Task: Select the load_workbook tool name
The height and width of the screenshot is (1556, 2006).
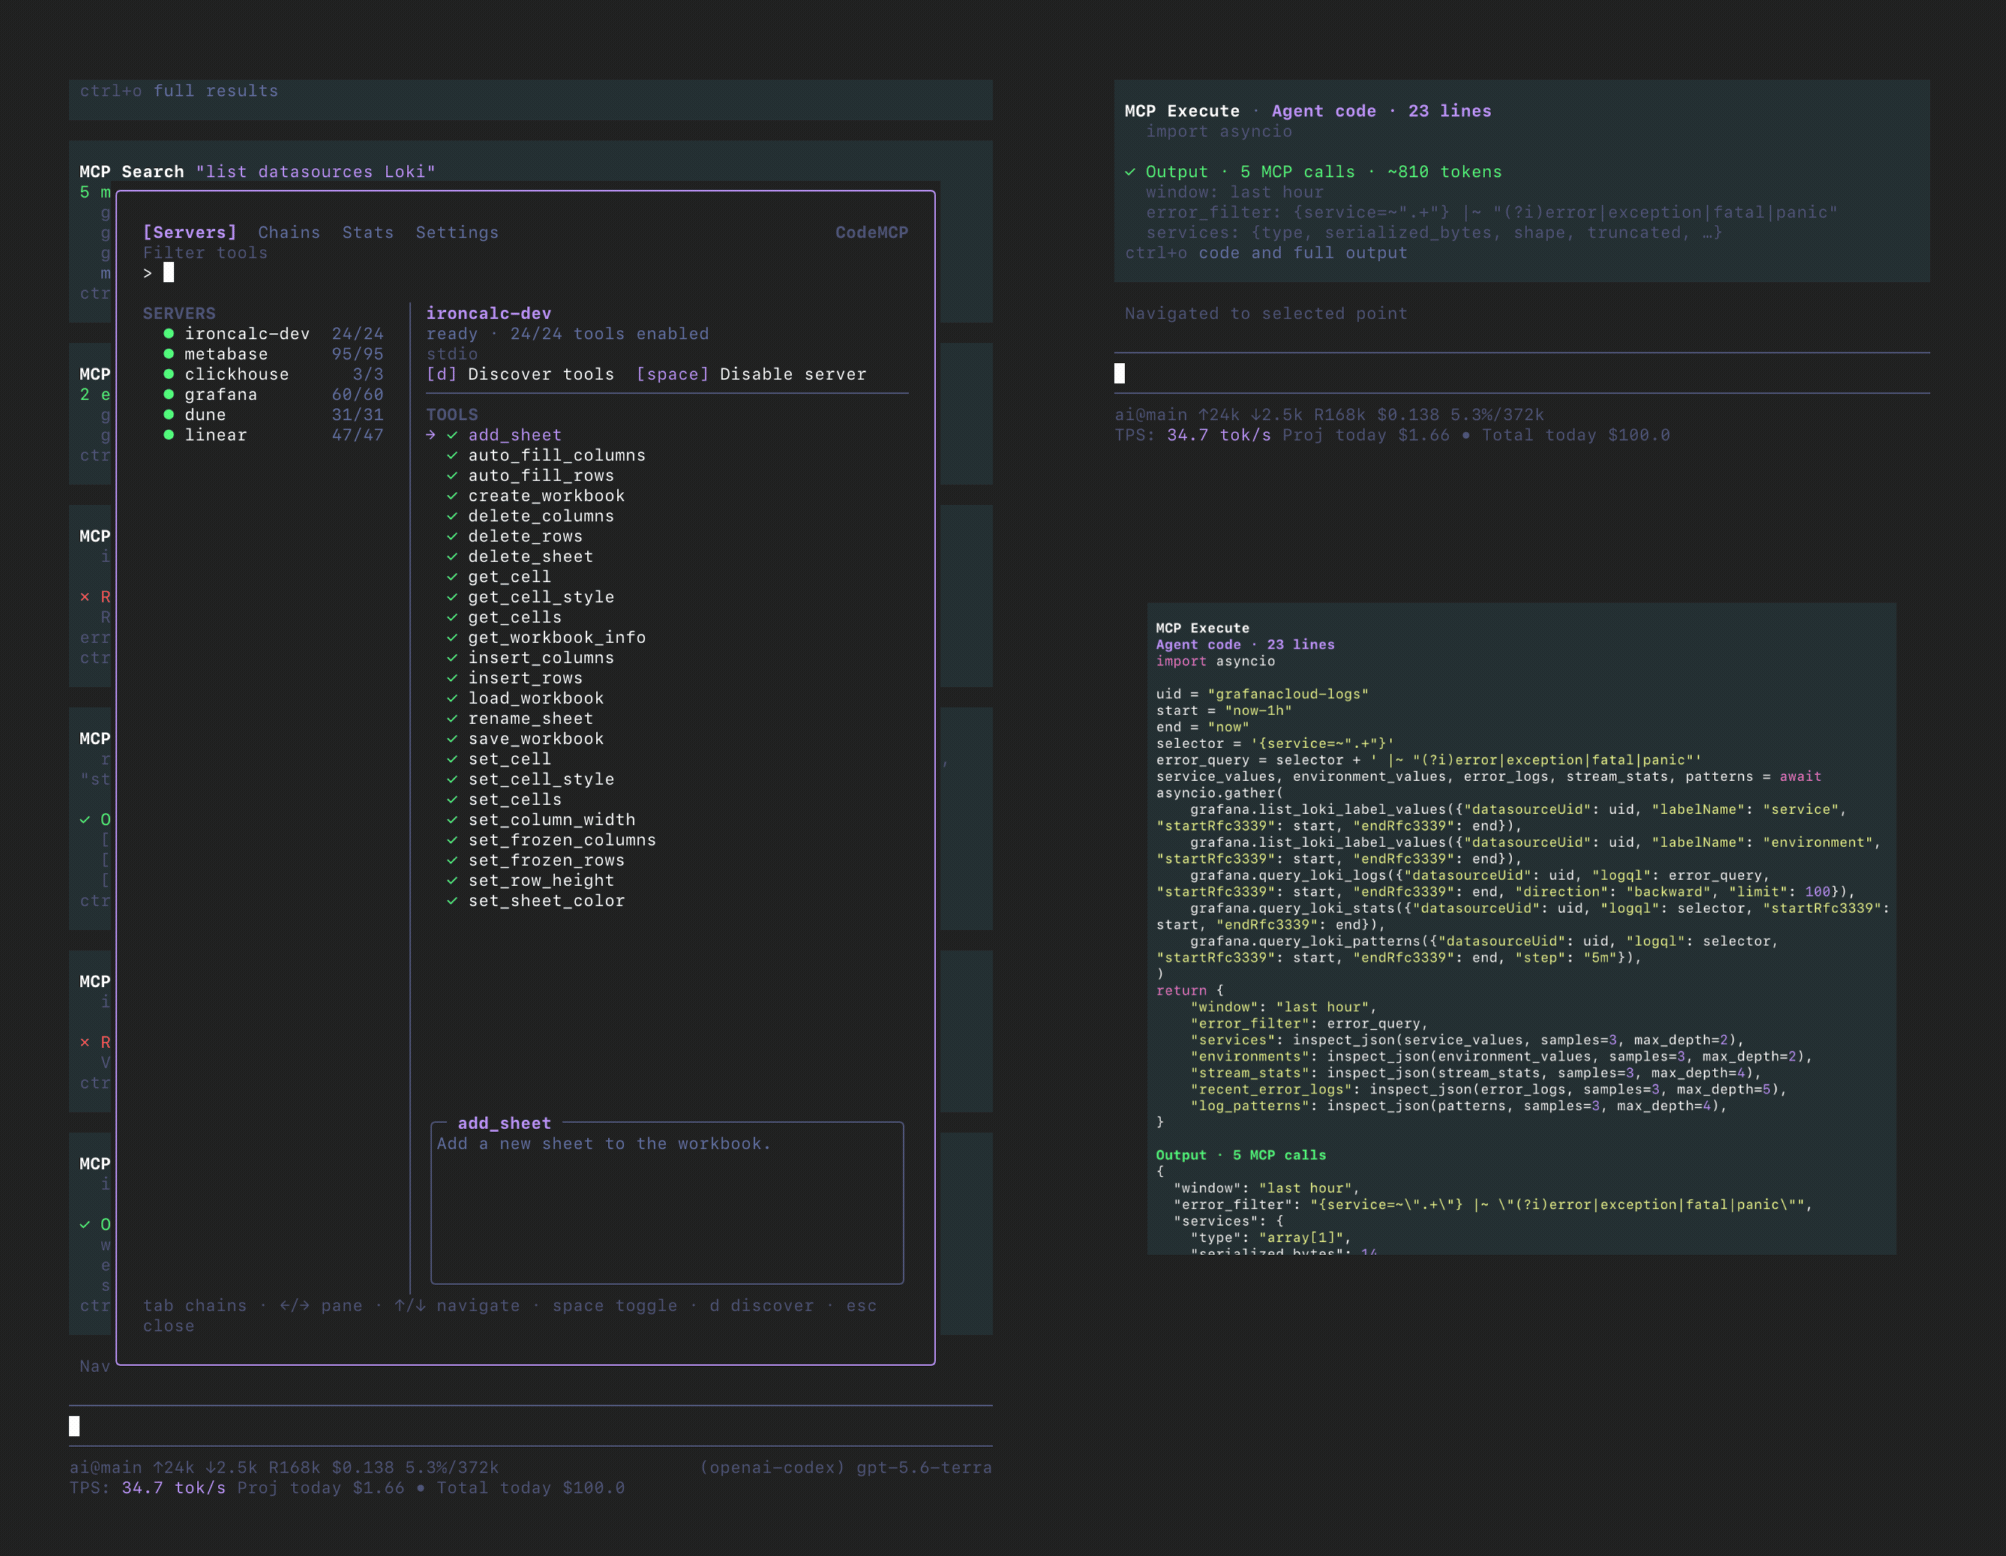Action: (x=536, y=698)
